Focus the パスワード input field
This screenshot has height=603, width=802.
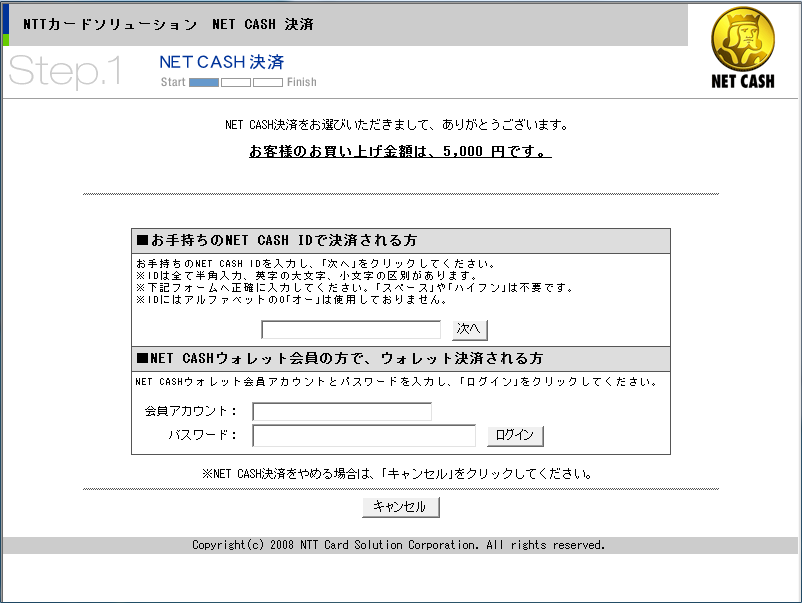tap(364, 435)
